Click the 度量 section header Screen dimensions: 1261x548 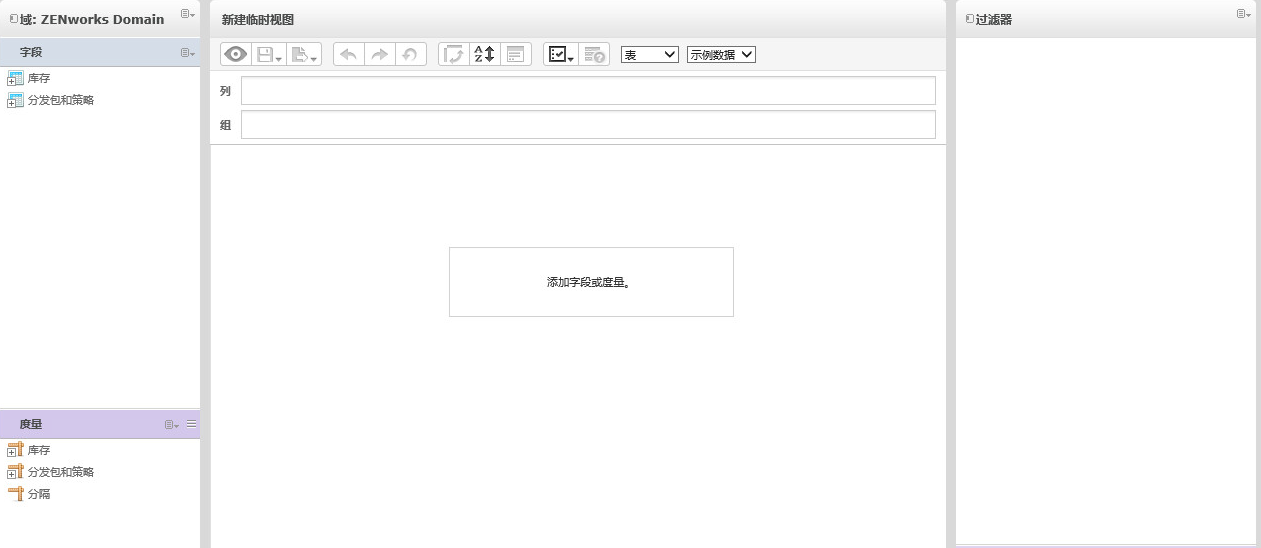[100, 424]
